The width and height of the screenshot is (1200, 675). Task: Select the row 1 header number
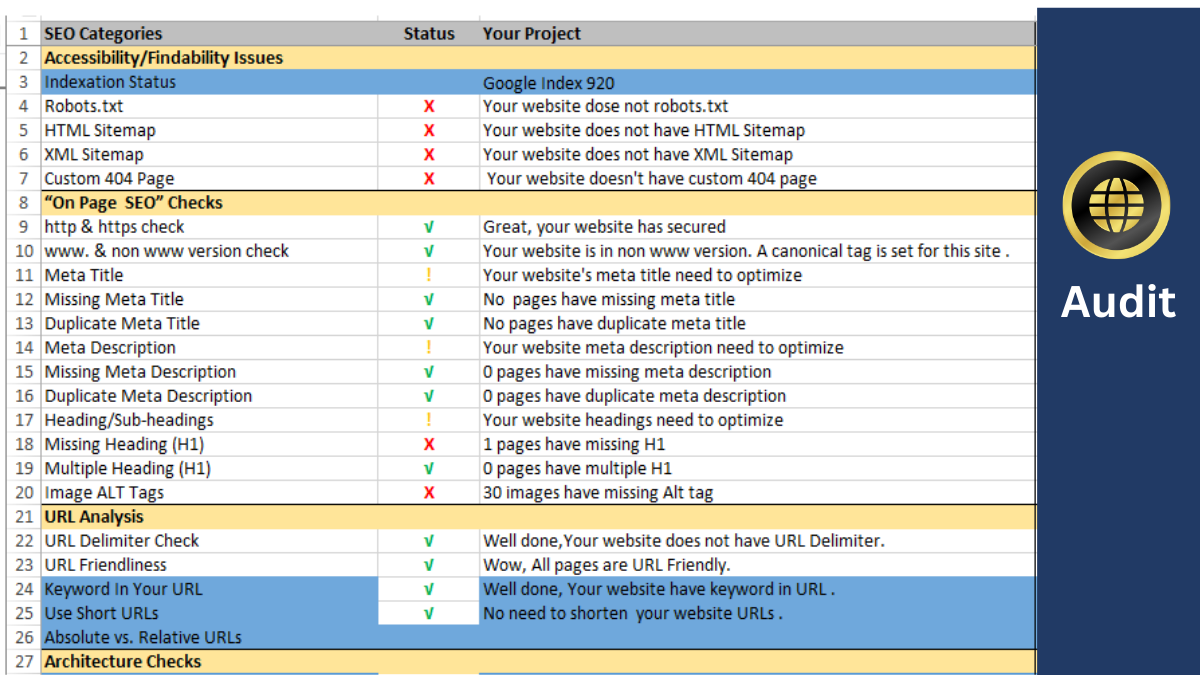pos(24,34)
